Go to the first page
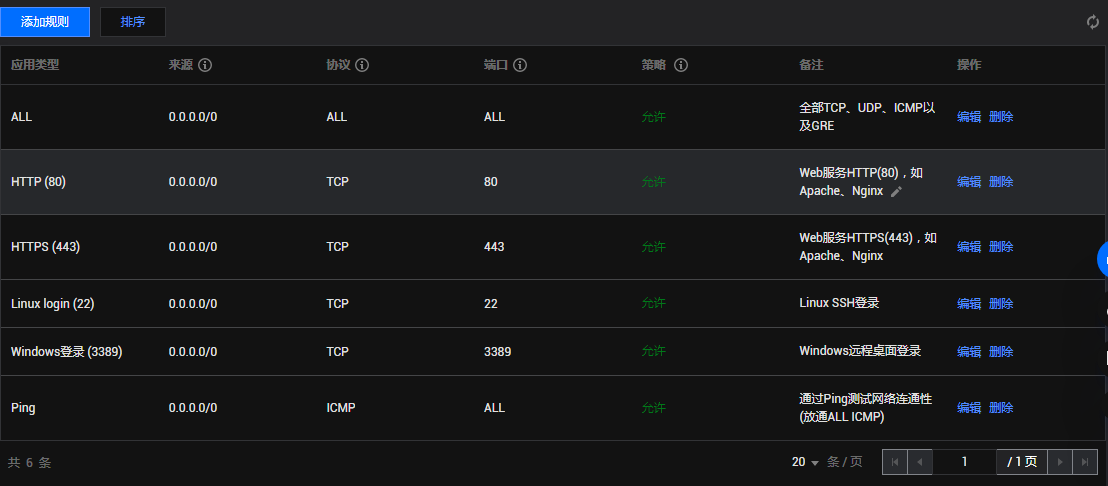This screenshot has width=1108, height=486. [x=895, y=462]
